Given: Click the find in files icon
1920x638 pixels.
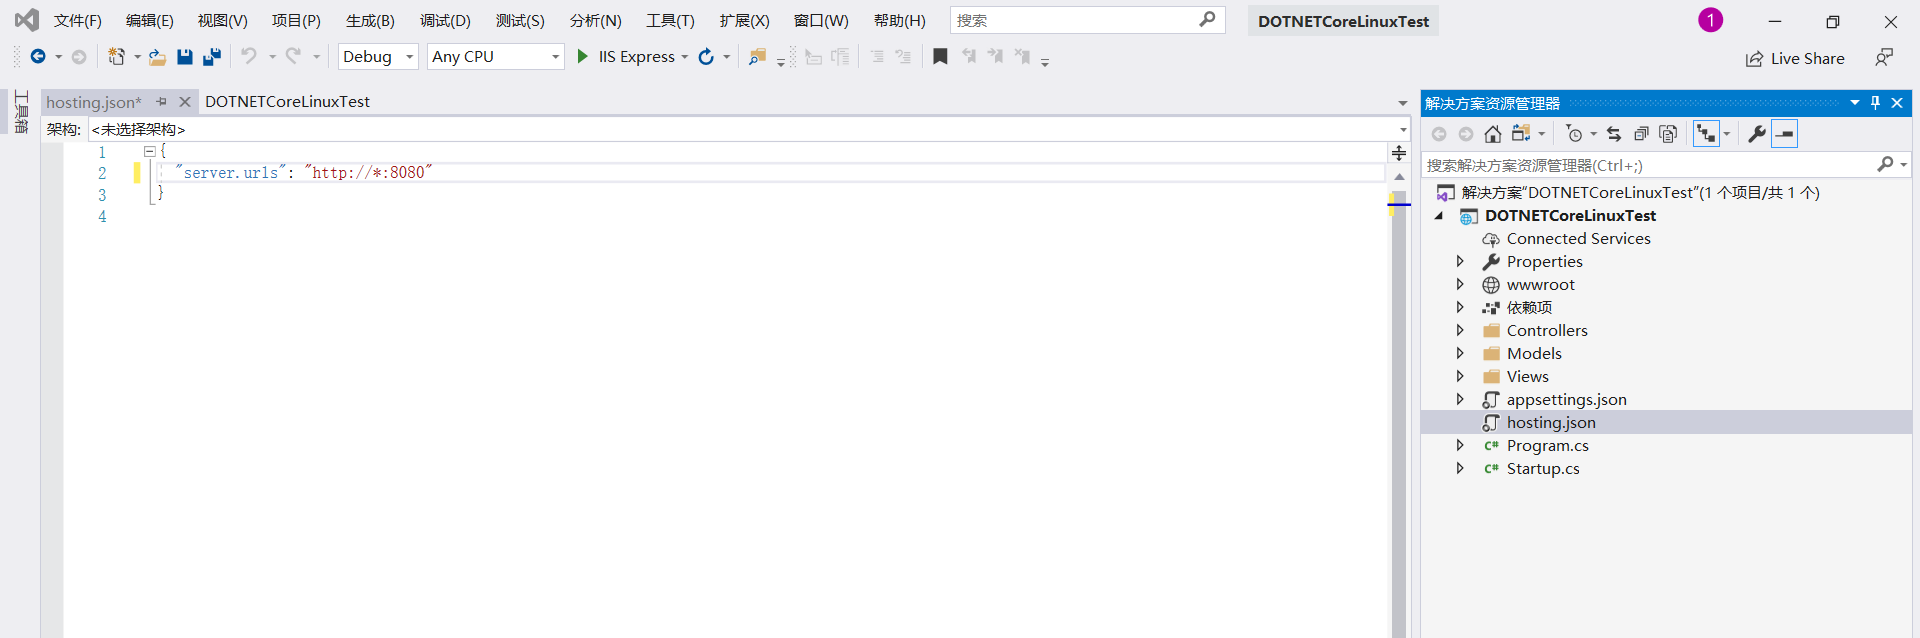Looking at the screenshot, I should pyautogui.click(x=757, y=57).
